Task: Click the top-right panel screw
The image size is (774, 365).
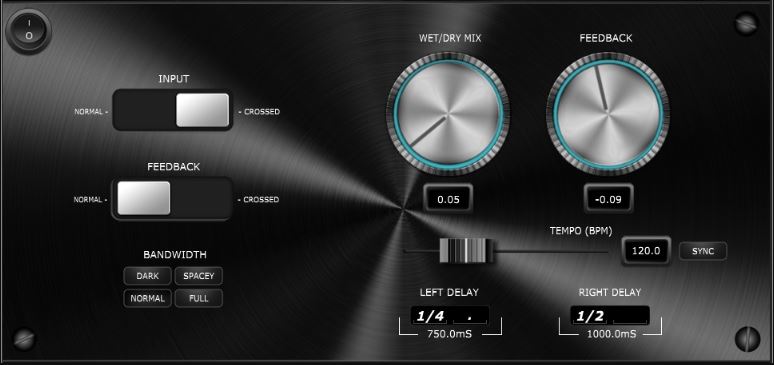Action: coord(746,23)
